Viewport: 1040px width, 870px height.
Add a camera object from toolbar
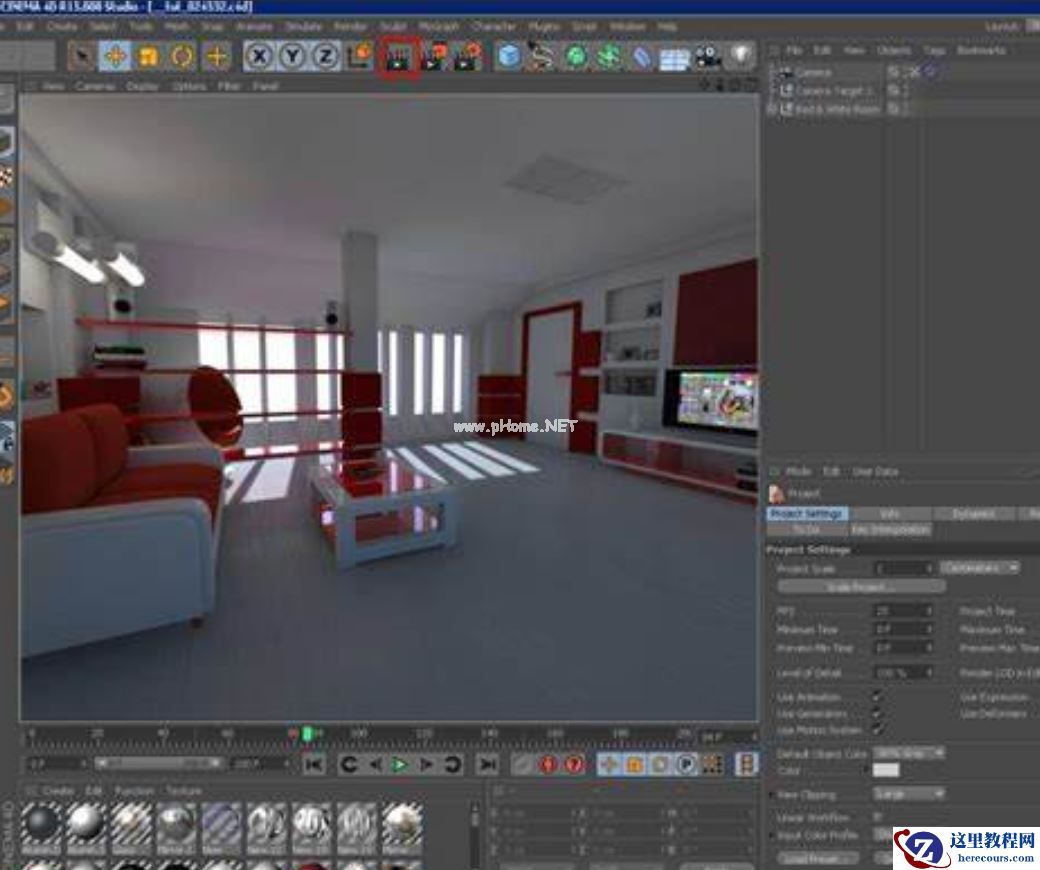(x=708, y=57)
